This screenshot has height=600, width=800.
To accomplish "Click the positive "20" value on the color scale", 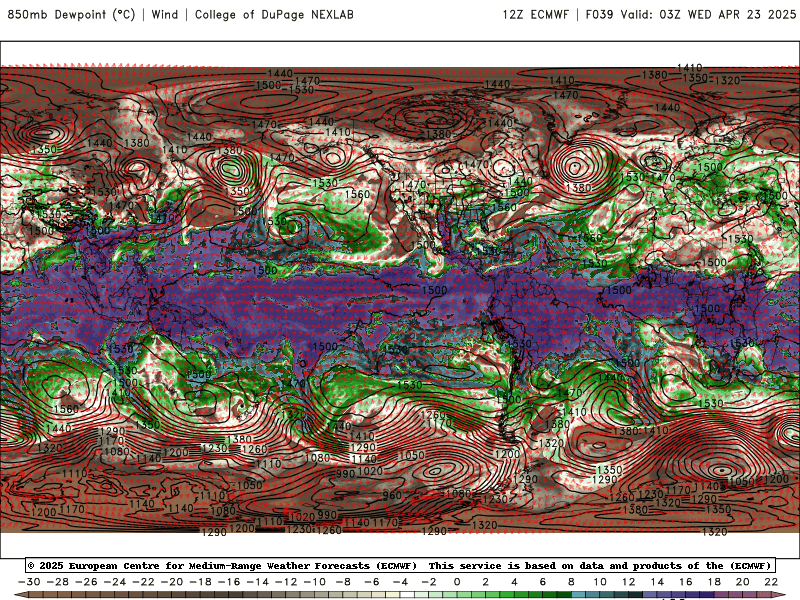I will click(743, 582).
